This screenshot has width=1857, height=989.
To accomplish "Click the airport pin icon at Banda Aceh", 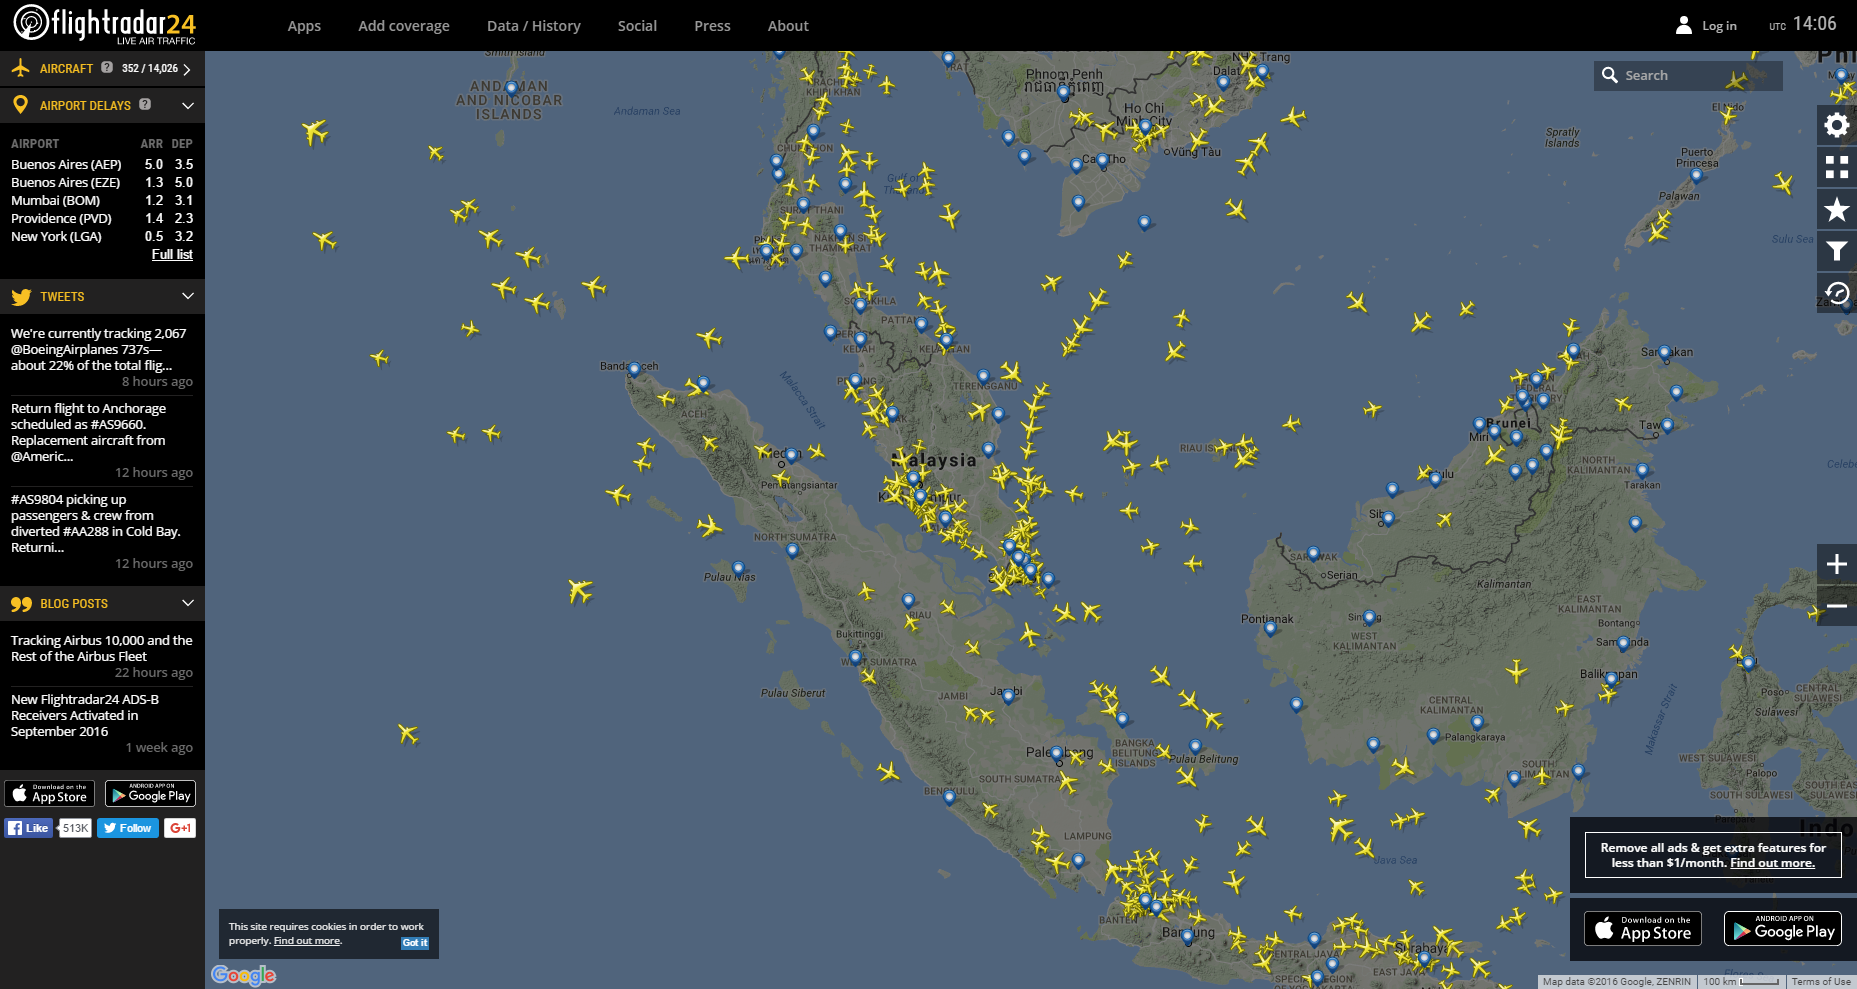I will click(634, 370).
